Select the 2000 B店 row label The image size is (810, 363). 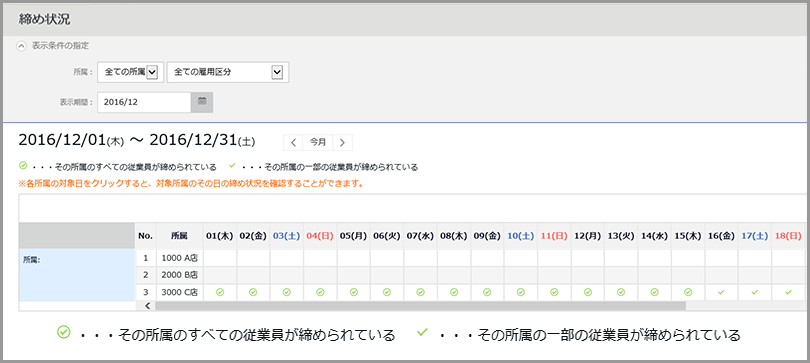pyautogui.click(x=179, y=275)
